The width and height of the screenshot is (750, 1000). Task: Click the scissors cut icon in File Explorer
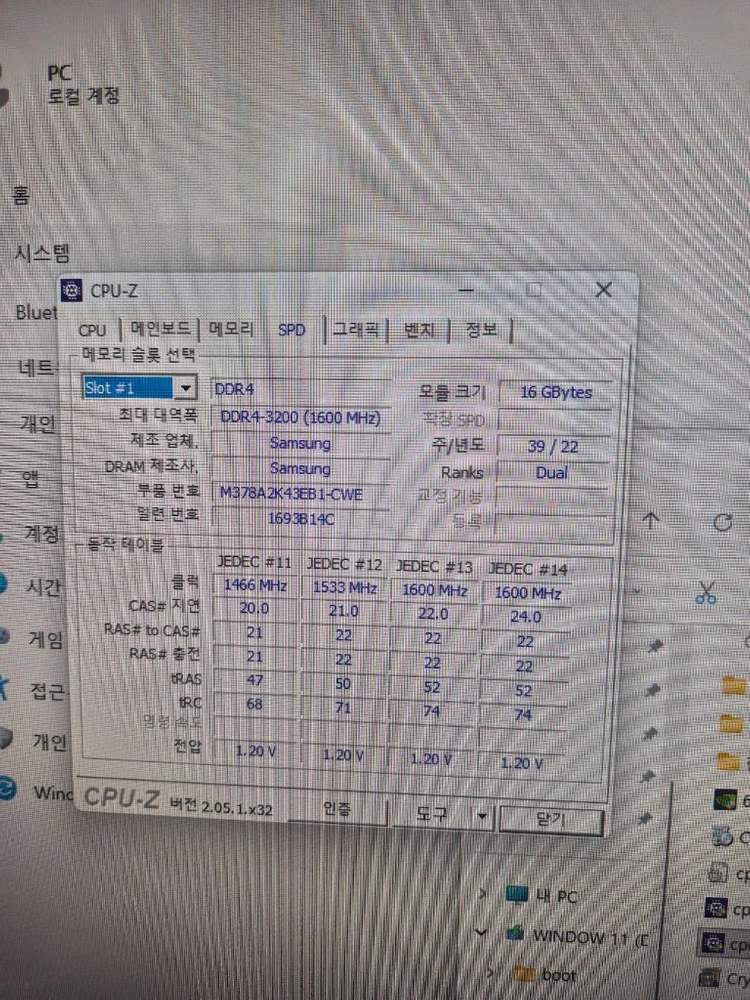pyautogui.click(x=706, y=592)
